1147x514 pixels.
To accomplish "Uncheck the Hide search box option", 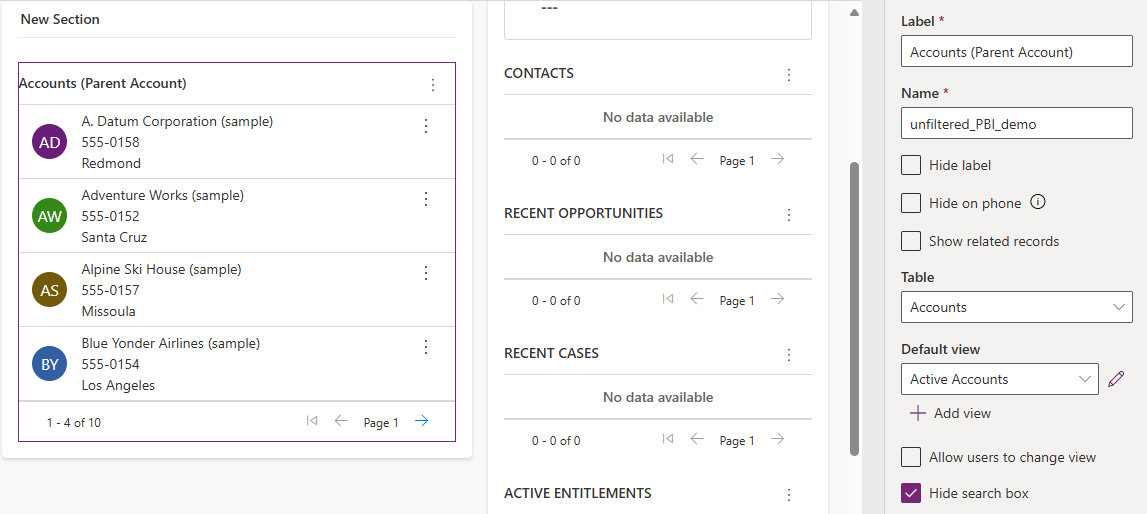I will [x=911, y=493].
